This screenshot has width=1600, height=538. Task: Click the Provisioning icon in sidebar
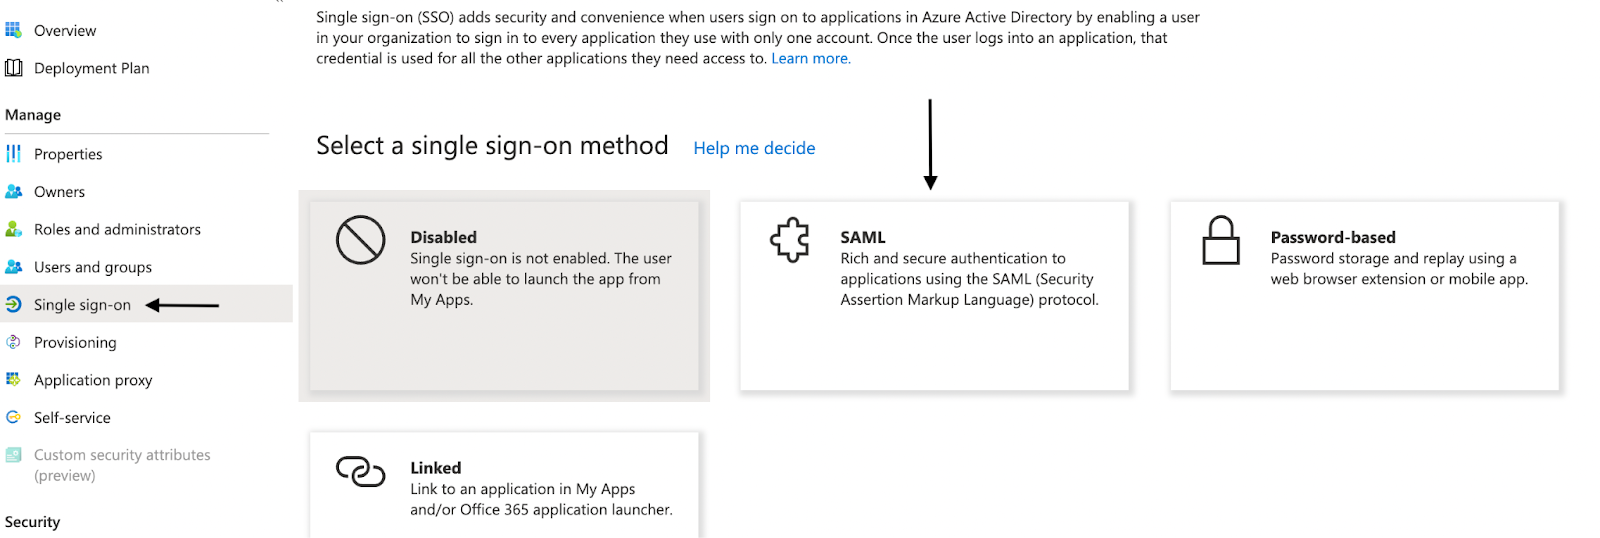pyautogui.click(x=13, y=342)
